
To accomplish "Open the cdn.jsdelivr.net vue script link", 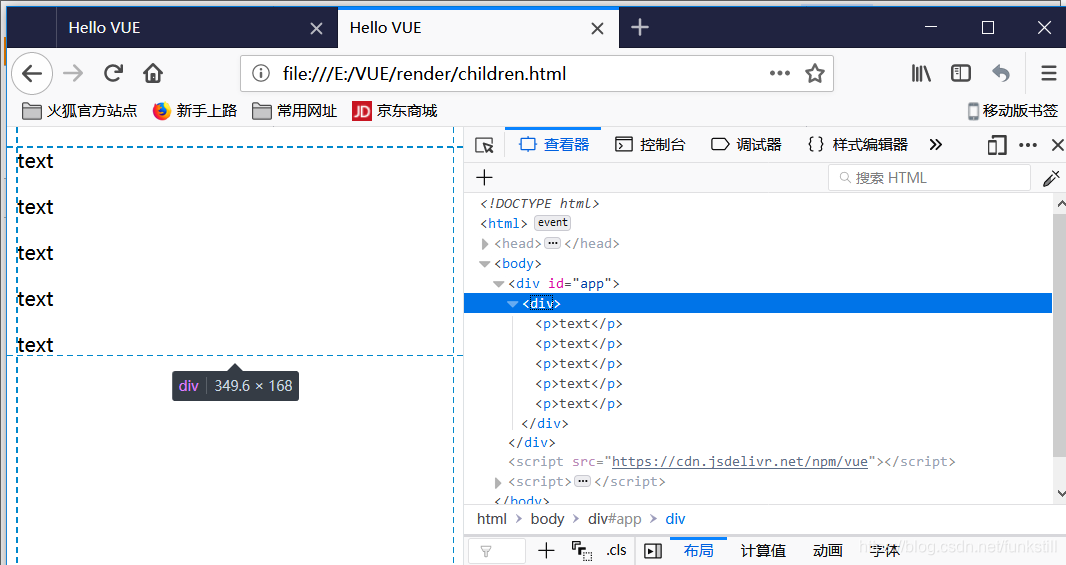I will (x=740, y=462).
